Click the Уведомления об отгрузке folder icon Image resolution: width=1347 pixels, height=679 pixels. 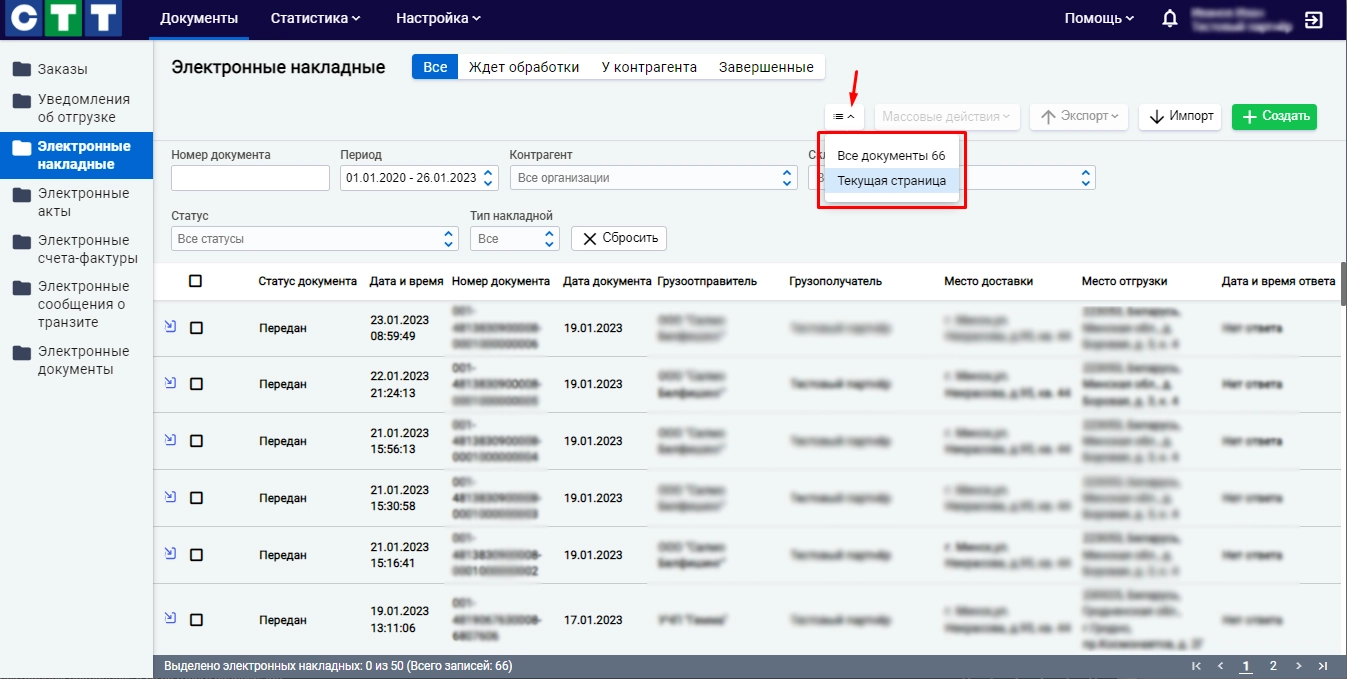click(21, 100)
